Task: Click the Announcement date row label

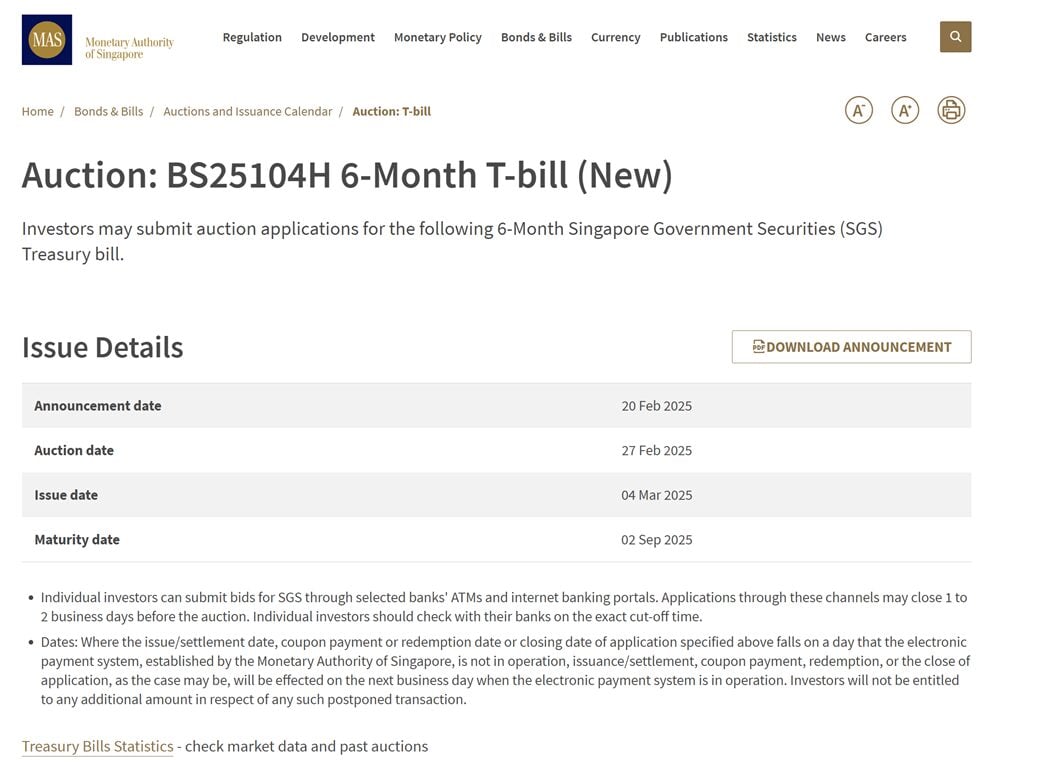Action: point(98,406)
